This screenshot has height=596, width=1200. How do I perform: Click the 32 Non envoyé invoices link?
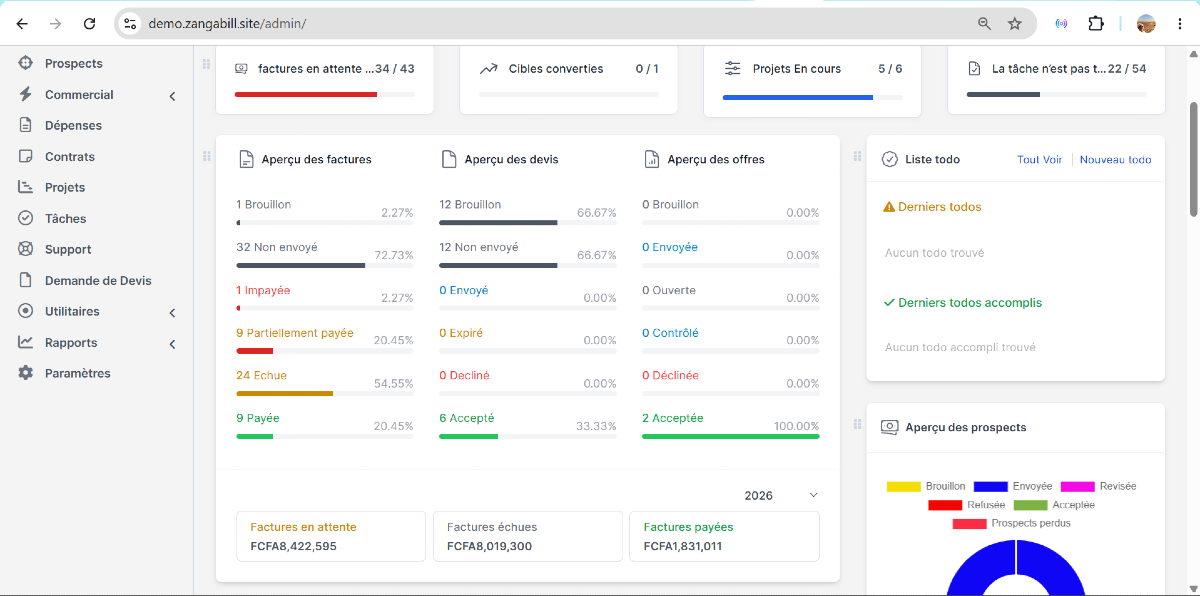coord(276,247)
